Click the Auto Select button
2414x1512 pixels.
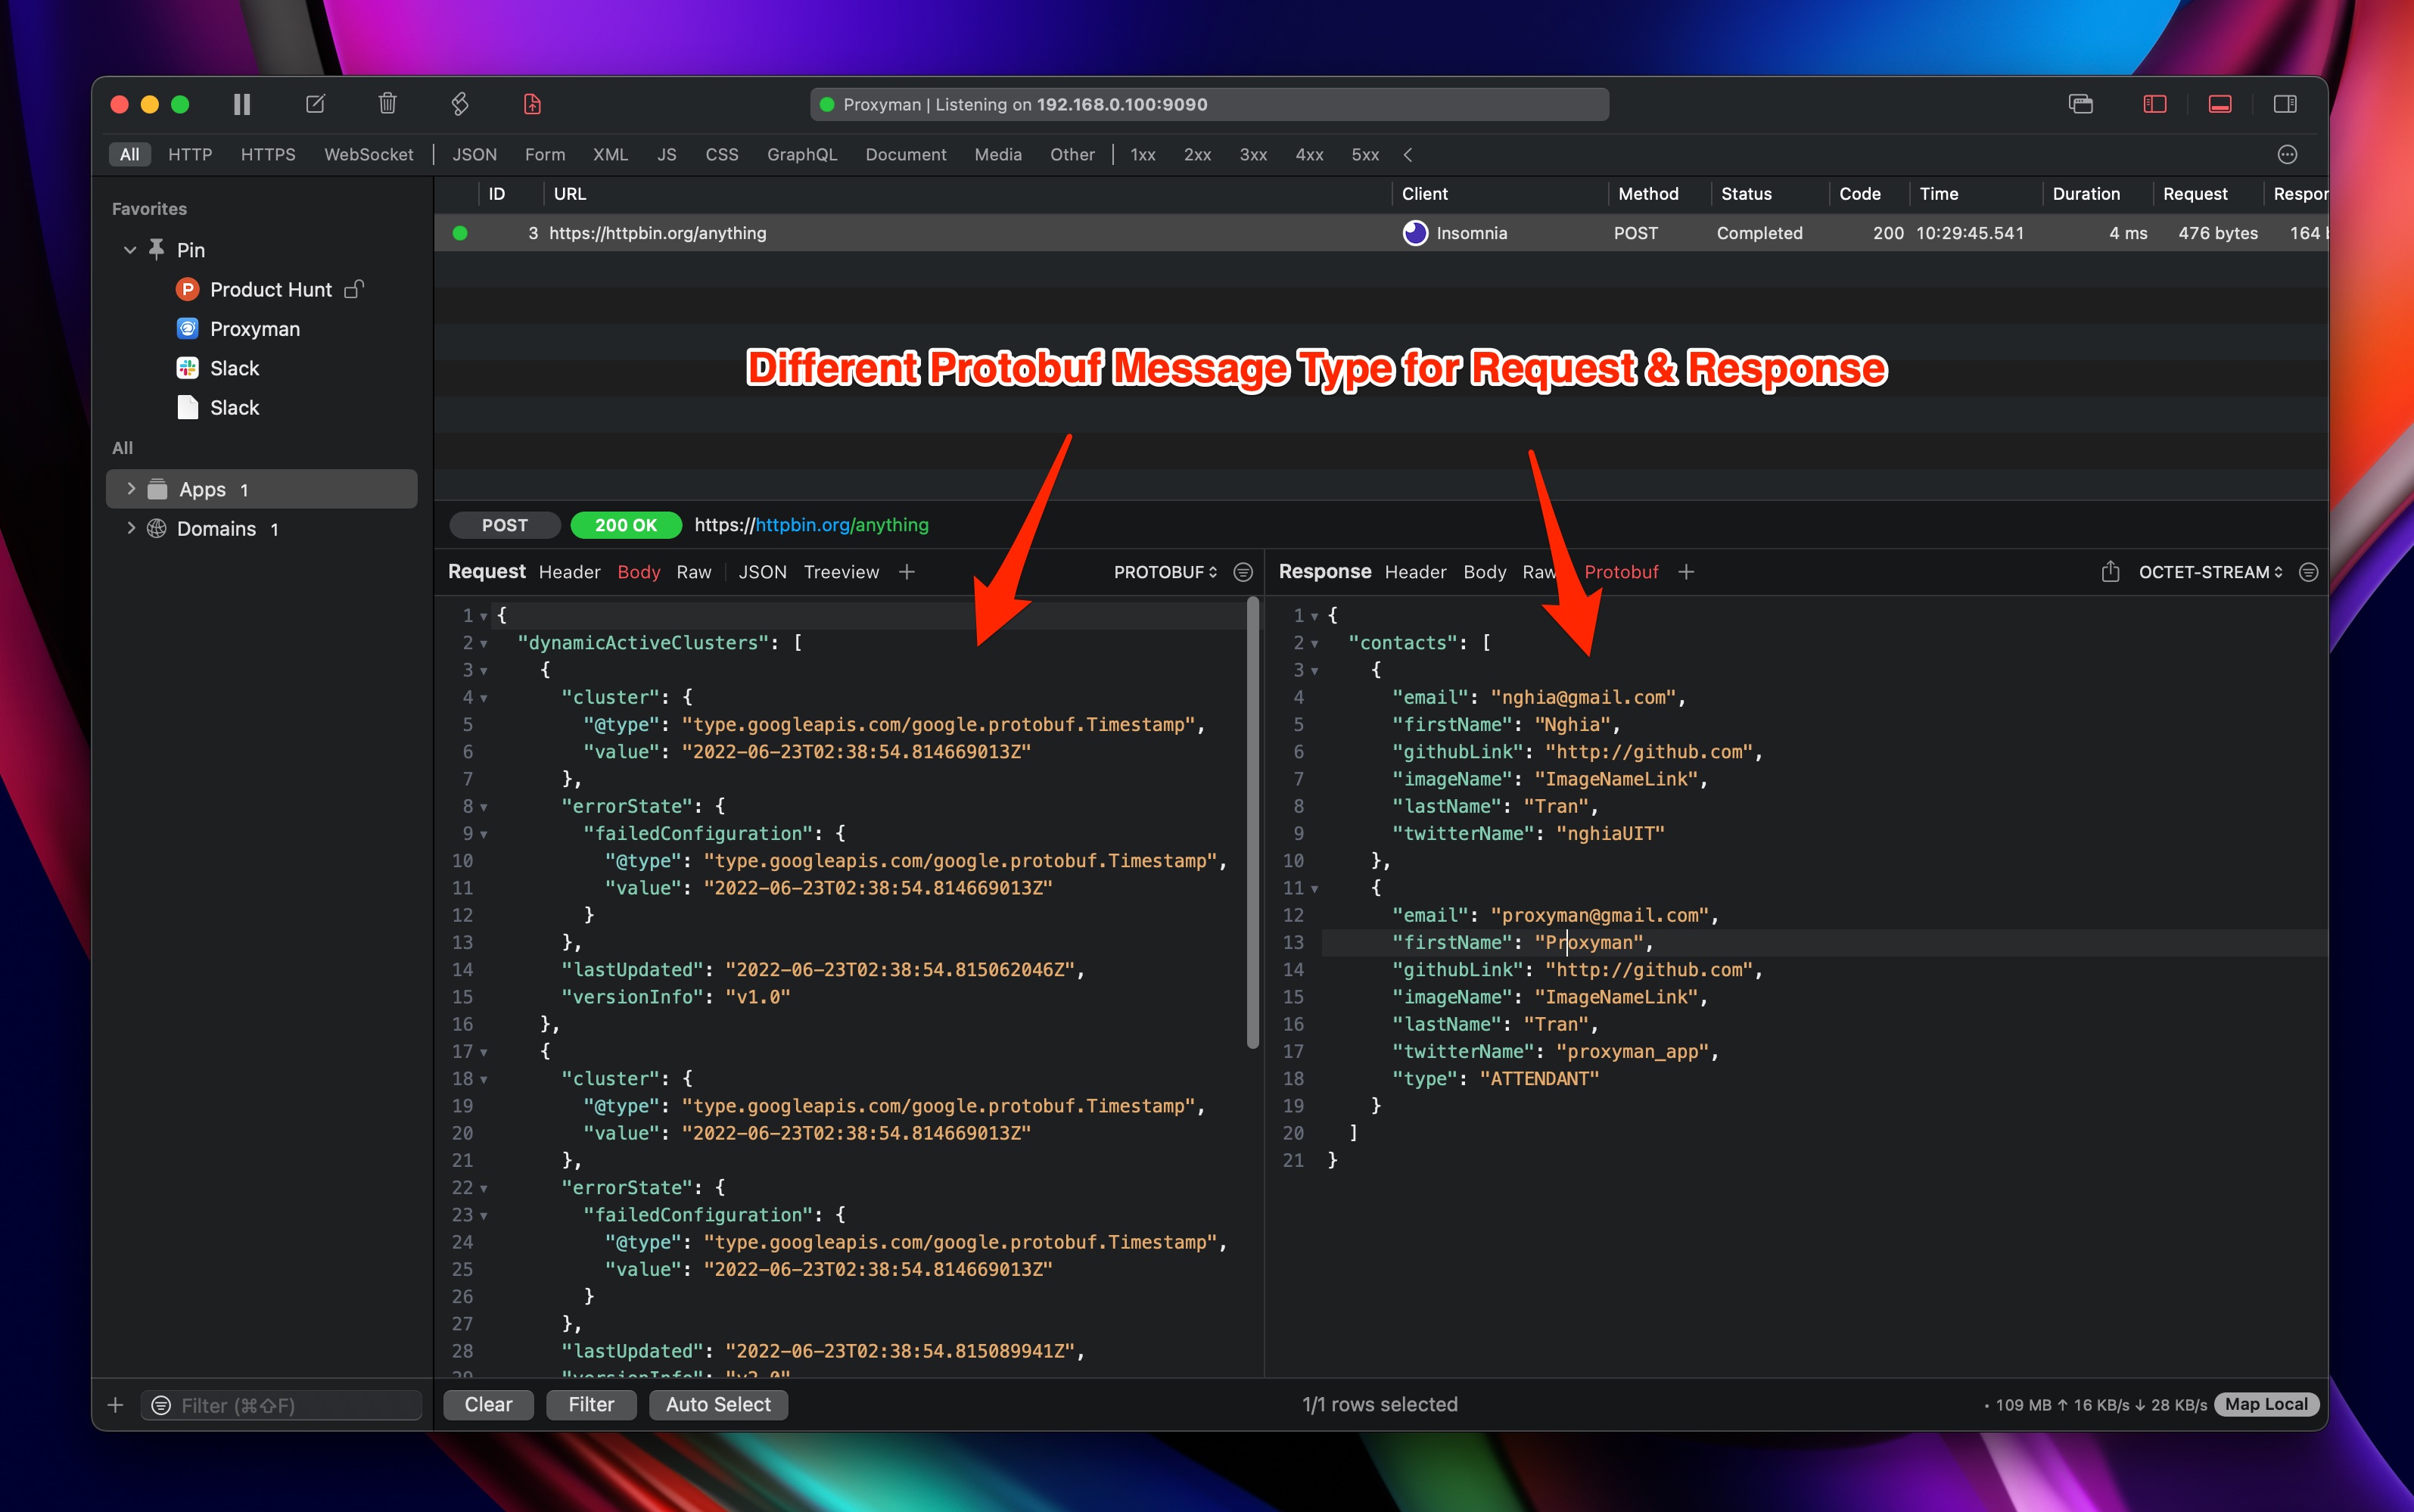pos(718,1405)
